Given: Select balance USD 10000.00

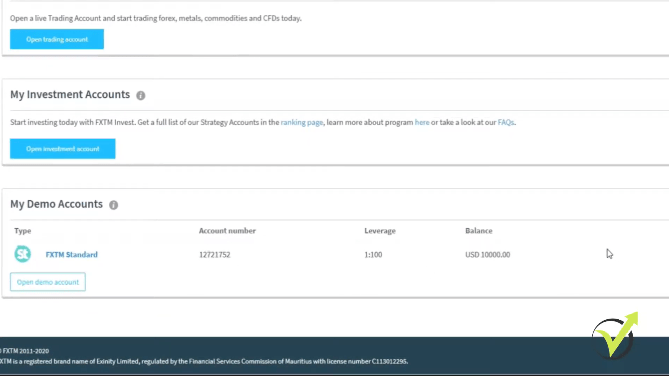Looking at the screenshot, I should tap(488, 255).
